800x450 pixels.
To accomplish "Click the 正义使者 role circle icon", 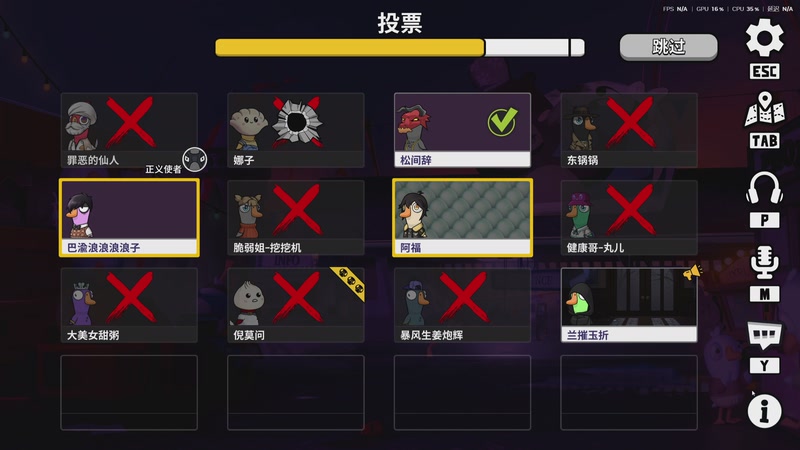I will tap(195, 160).
